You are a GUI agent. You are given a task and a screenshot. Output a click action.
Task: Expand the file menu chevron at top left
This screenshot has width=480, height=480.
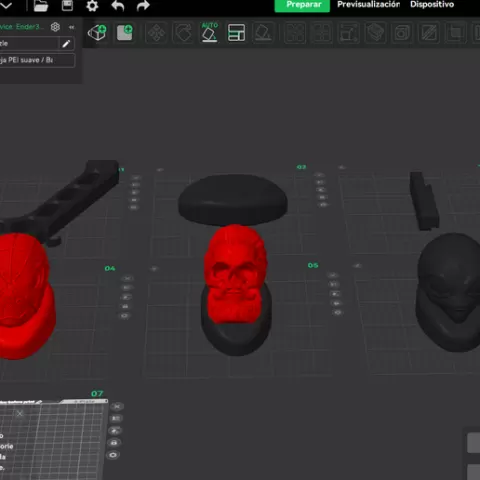[x=6, y=5]
